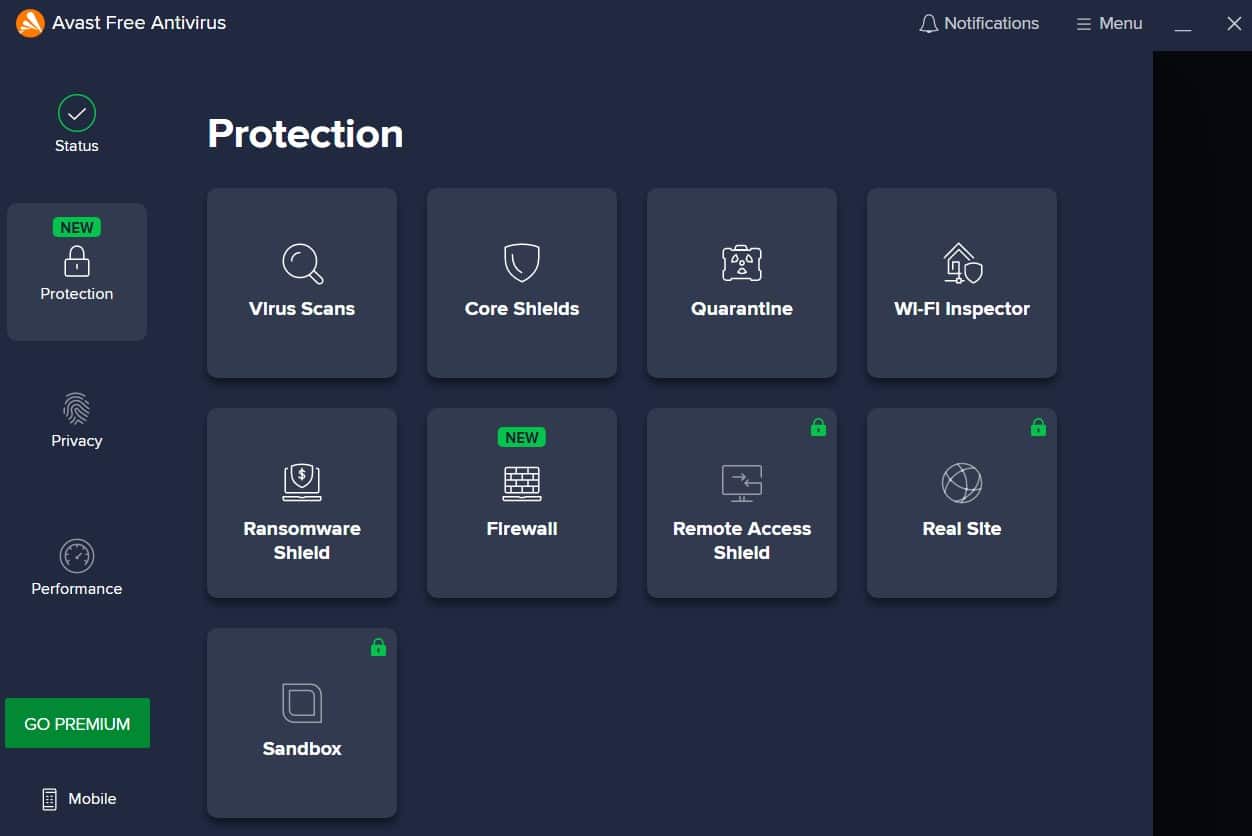
Task: Open the Performance section
Action: (76, 567)
